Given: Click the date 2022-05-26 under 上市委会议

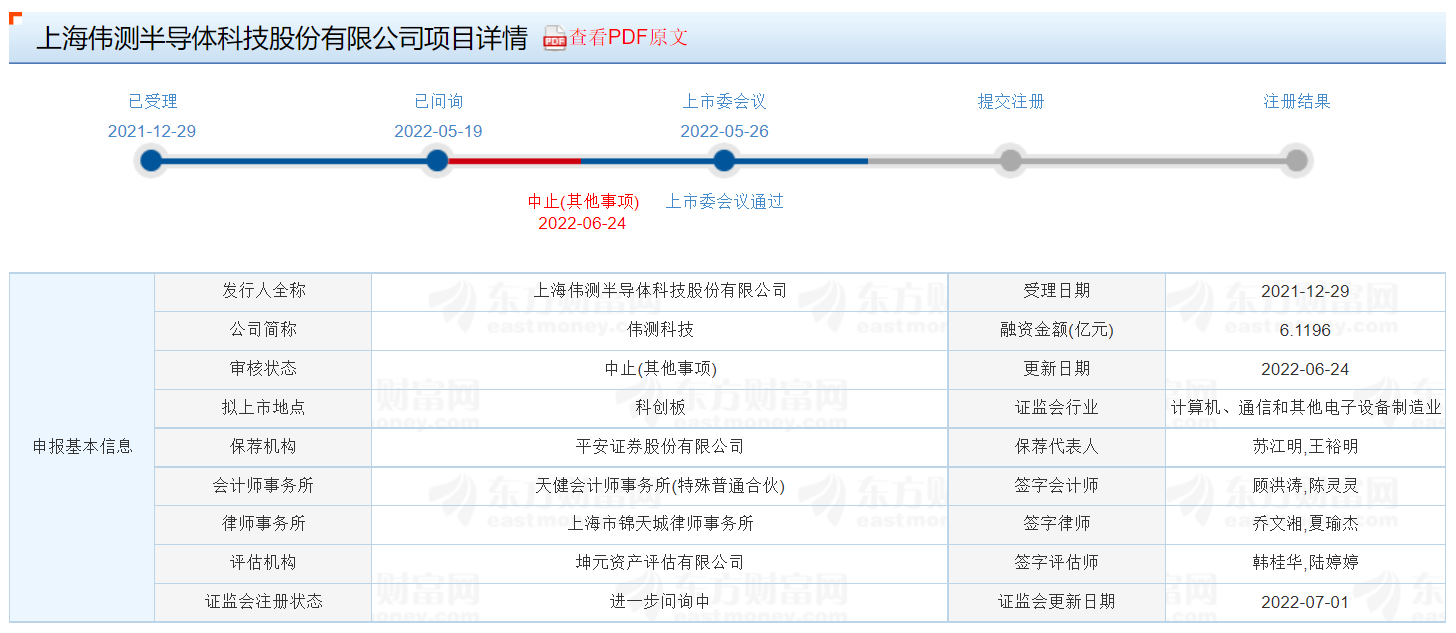Looking at the screenshot, I should (724, 131).
